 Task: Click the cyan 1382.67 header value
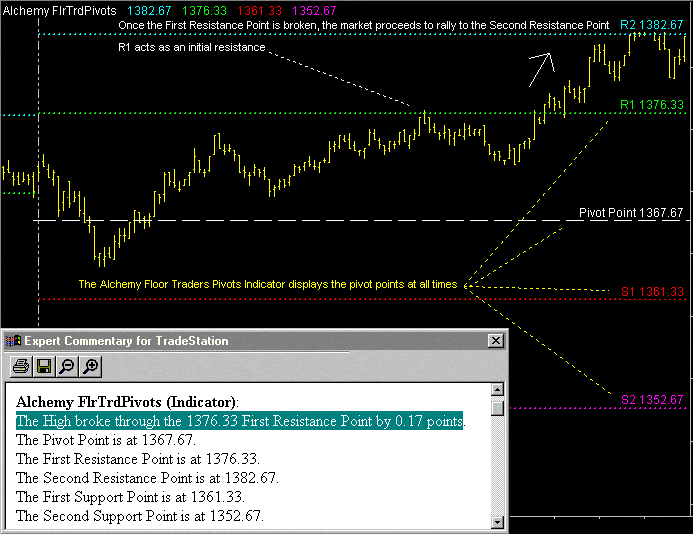pyautogui.click(x=149, y=11)
